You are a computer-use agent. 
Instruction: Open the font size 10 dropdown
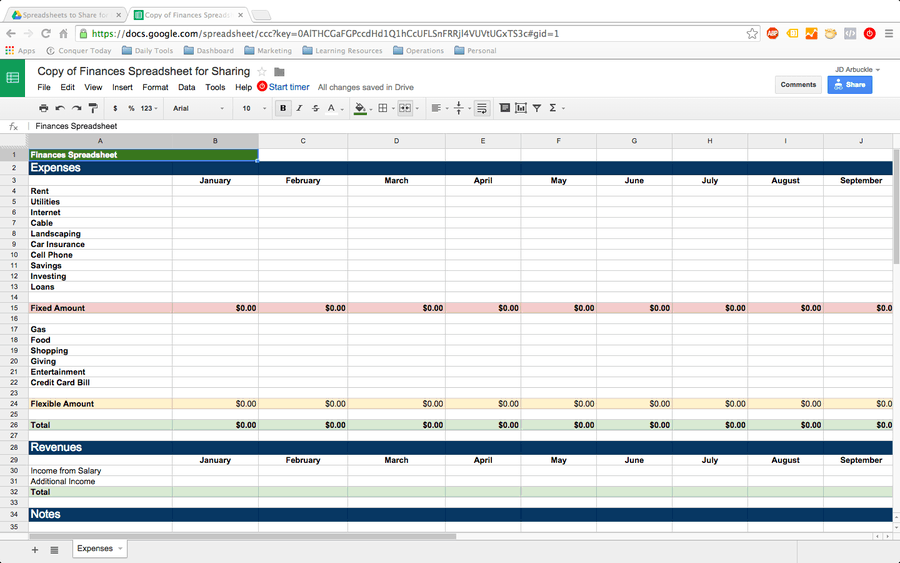click(254, 108)
